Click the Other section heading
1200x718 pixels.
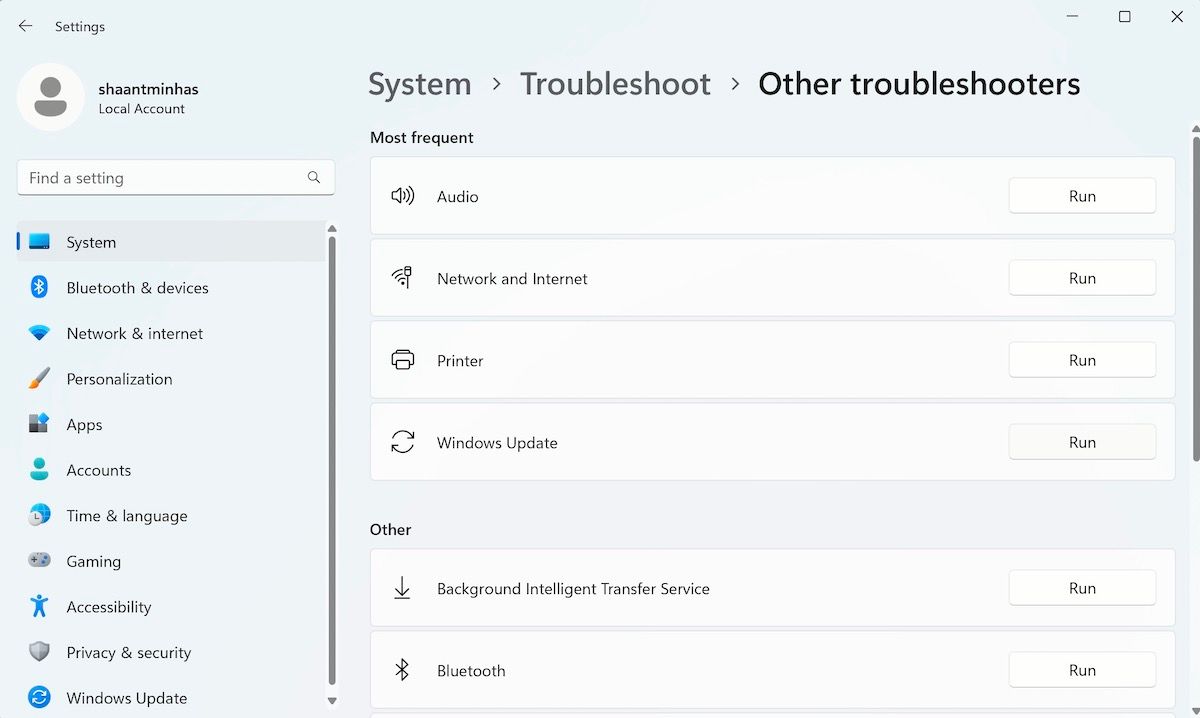tap(390, 529)
